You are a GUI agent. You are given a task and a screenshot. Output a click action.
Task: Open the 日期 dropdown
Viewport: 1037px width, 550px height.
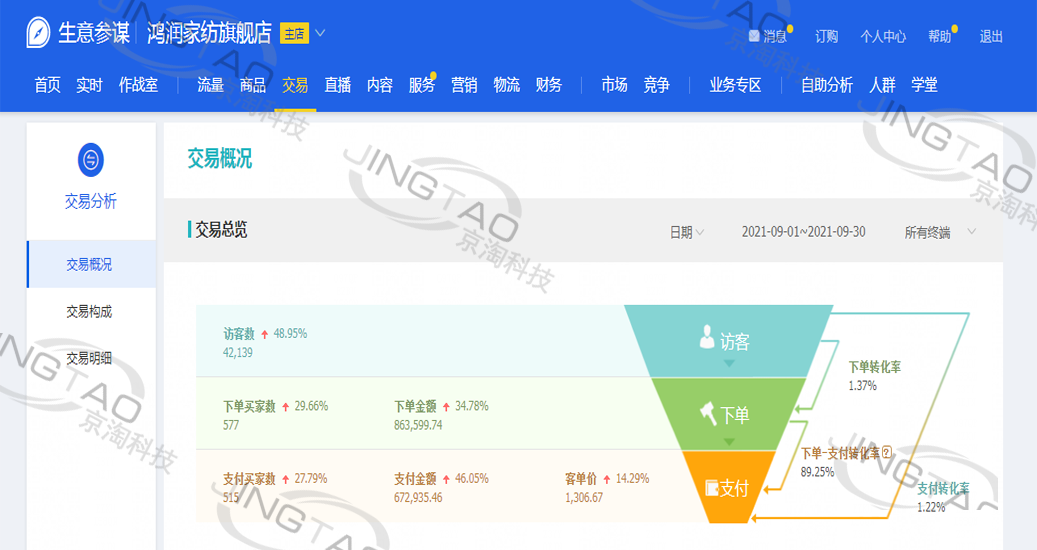(686, 232)
